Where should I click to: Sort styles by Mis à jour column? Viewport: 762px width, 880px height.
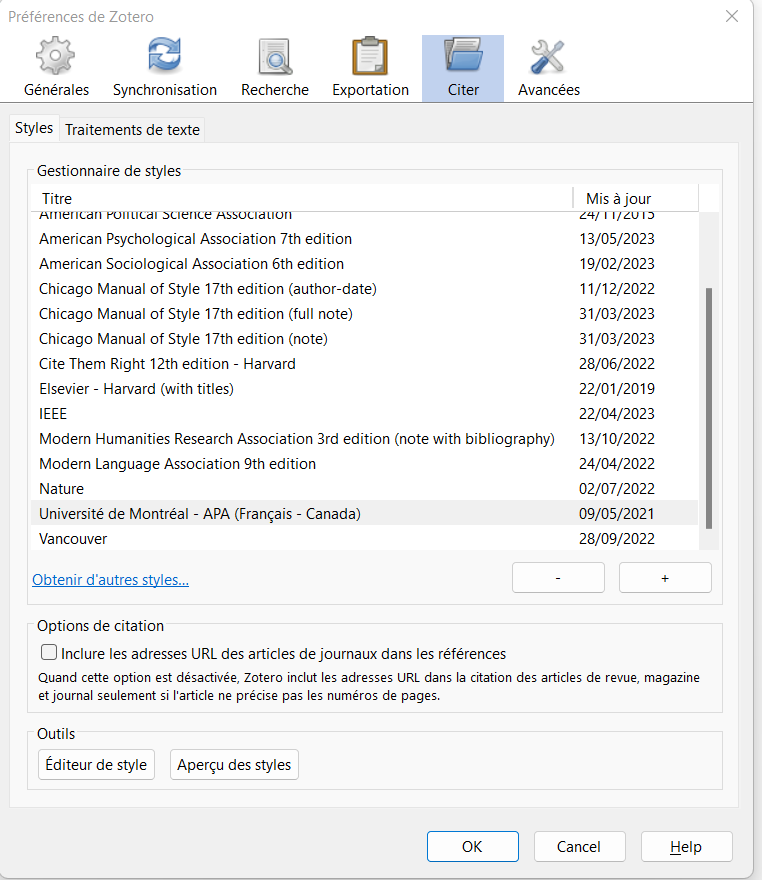[x=636, y=199]
